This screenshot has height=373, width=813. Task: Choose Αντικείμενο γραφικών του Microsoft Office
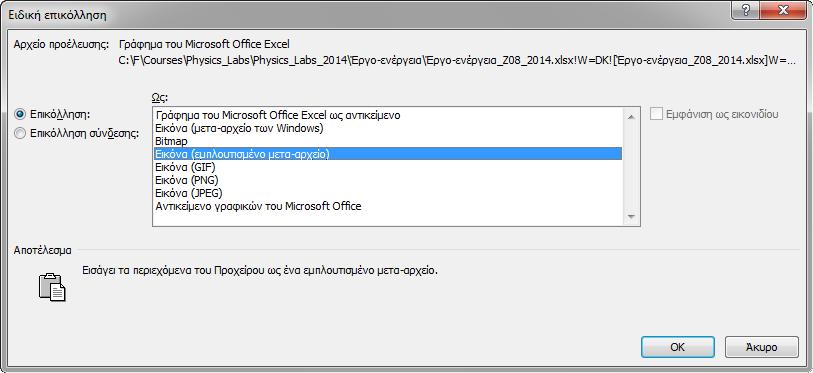pos(388,206)
